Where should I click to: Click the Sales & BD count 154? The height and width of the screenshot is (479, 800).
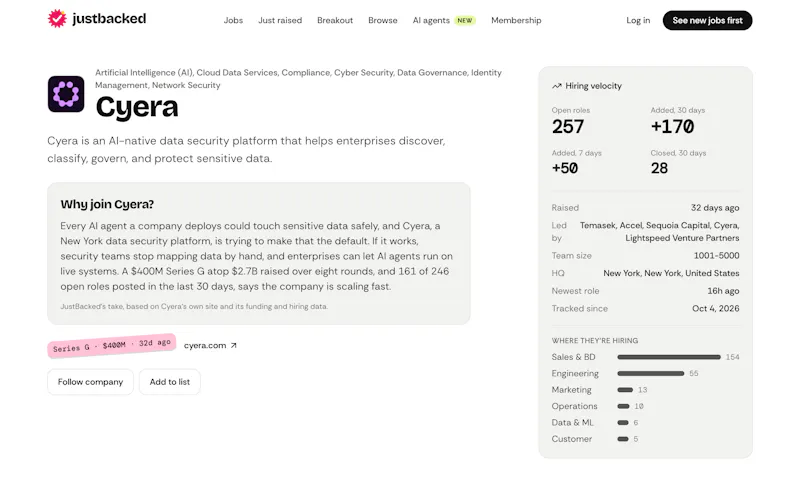(733, 357)
